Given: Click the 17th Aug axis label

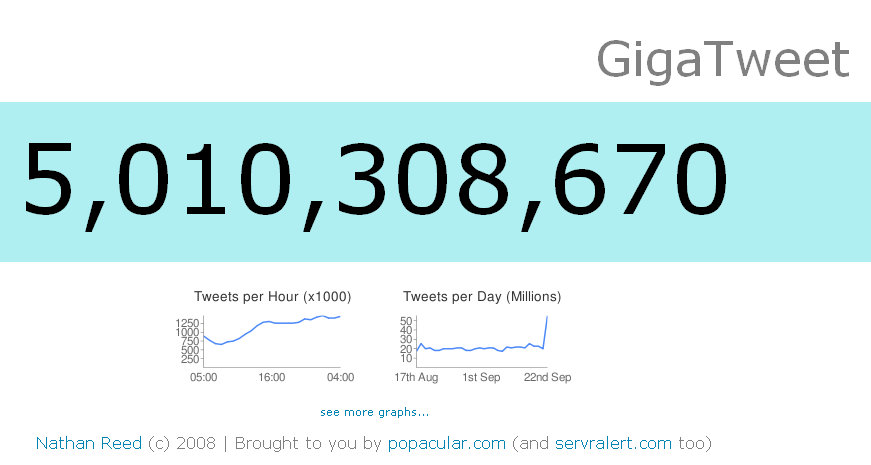Looking at the screenshot, I should click(x=416, y=377).
